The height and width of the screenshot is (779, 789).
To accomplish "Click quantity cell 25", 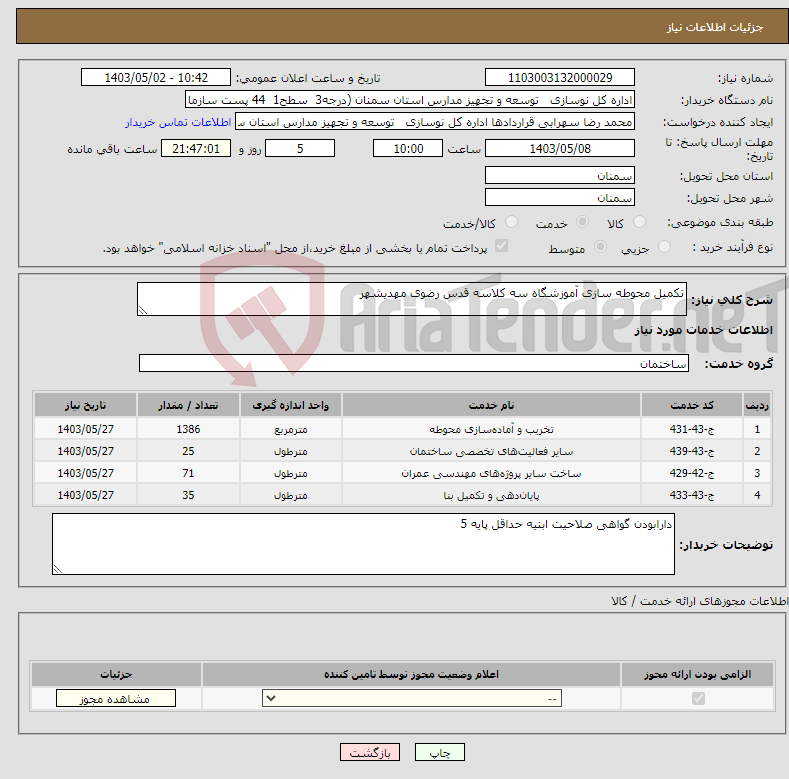I will pyautogui.click(x=188, y=451).
